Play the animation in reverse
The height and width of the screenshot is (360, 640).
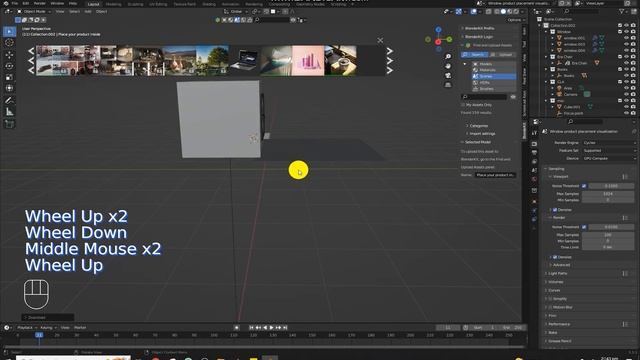click(x=265, y=328)
